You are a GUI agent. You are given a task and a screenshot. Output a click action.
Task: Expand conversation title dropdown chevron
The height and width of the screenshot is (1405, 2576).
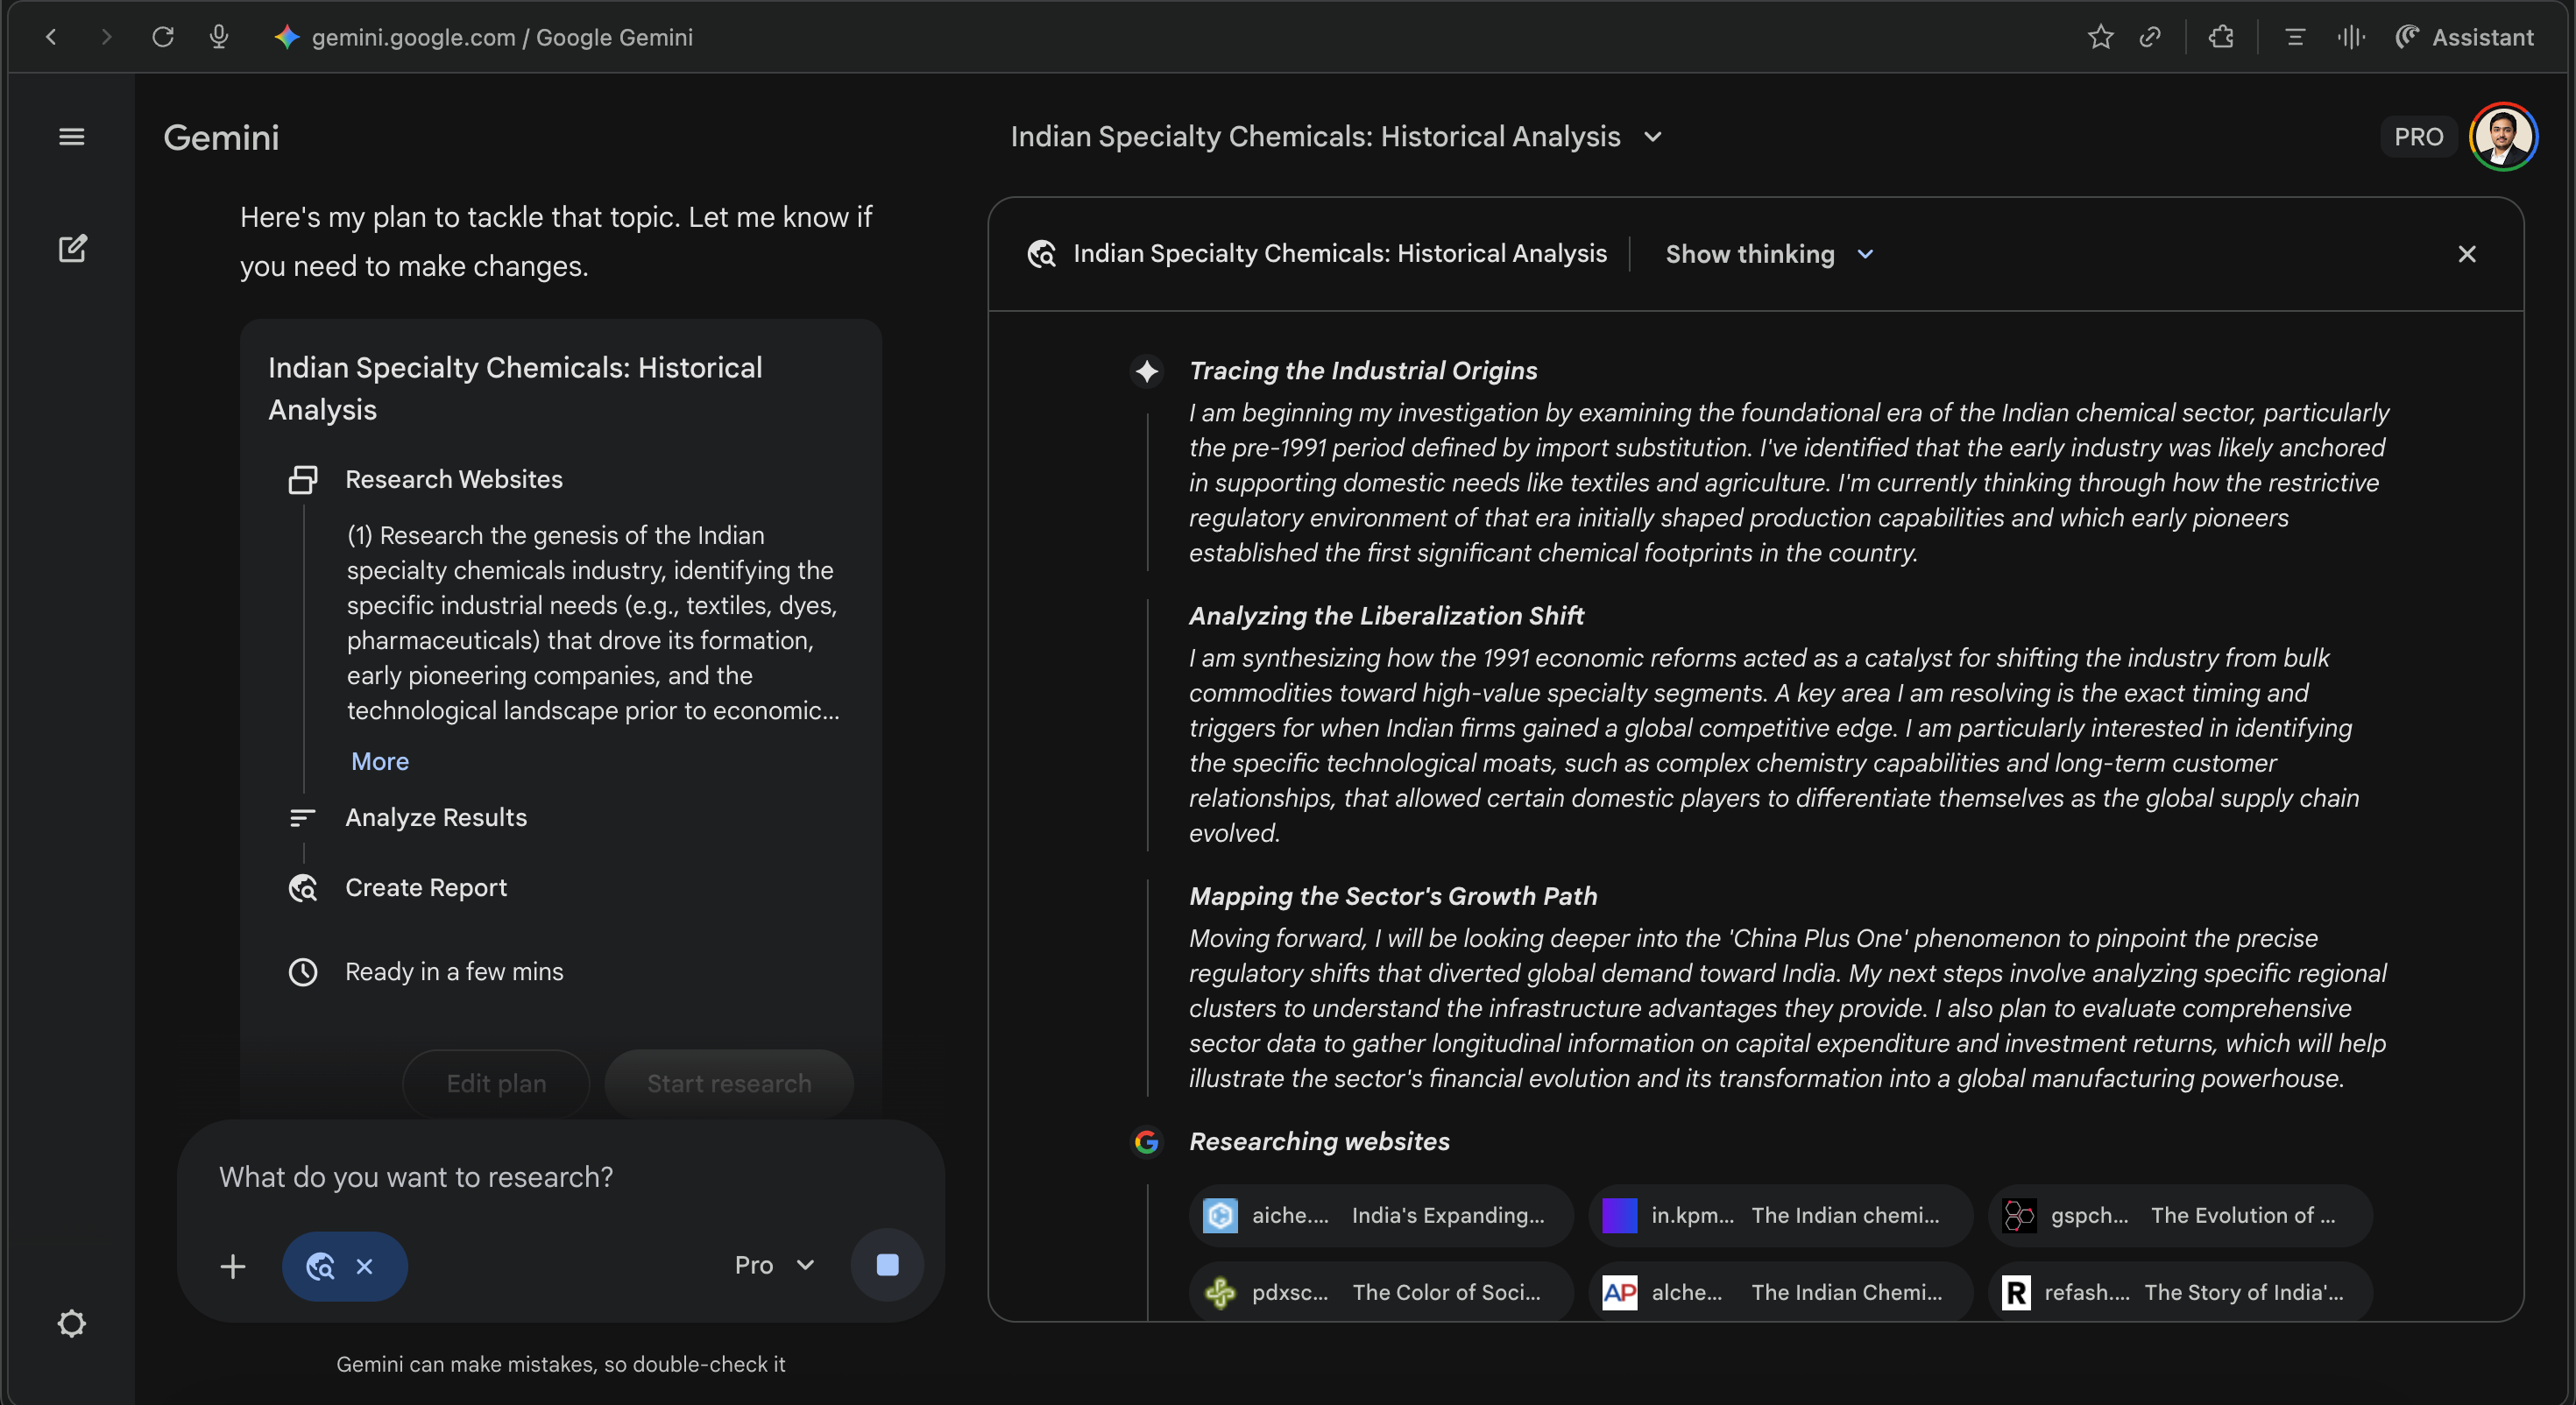[1652, 137]
